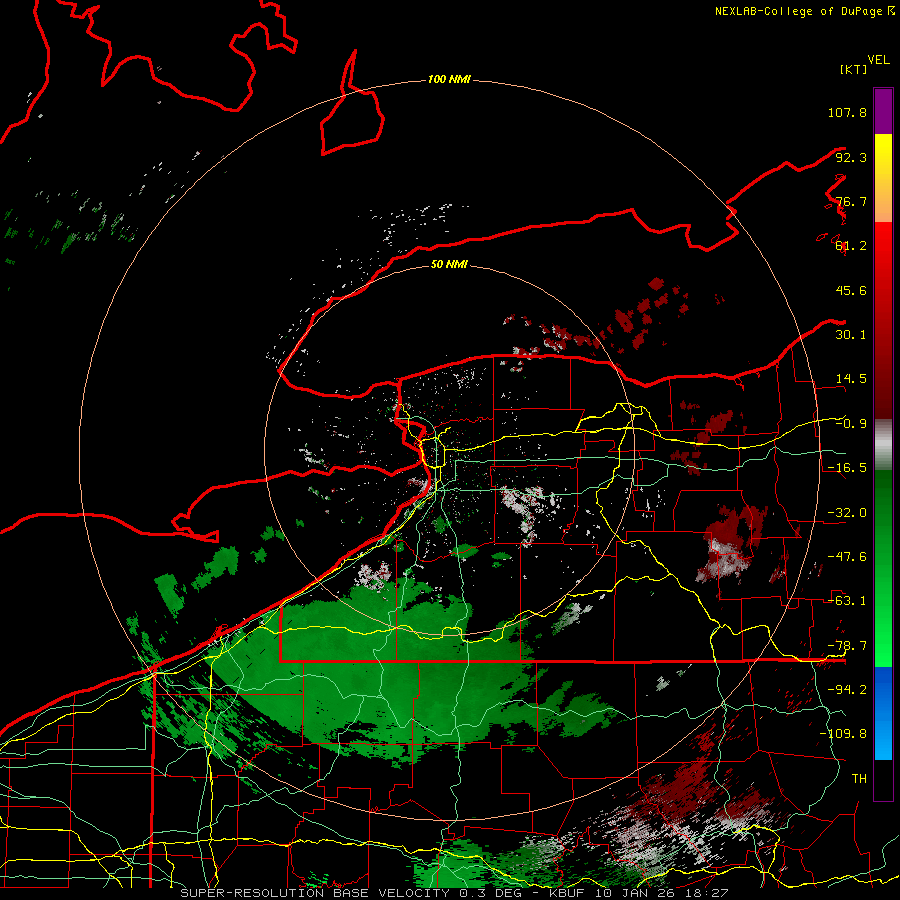This screenshot has width=900, height=900.
Task: Click the -47.6 velocity scale value
Action: click(847, 557)
